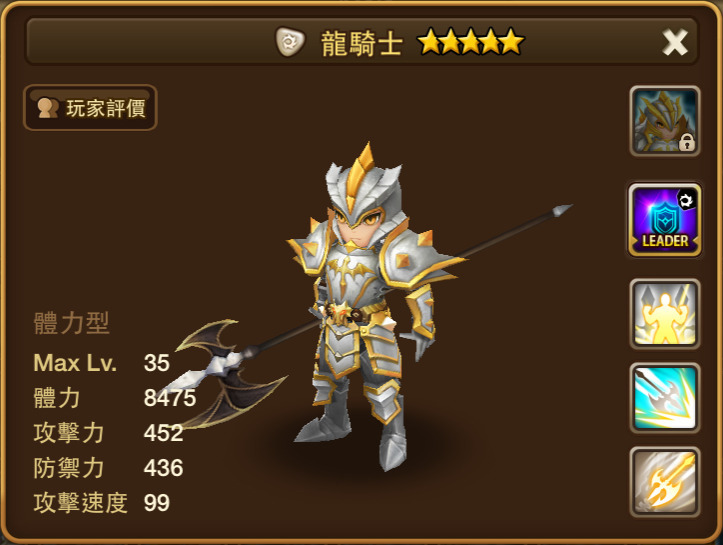Choose the golden halberd skill icon
The image size is (723, 545).
(x=665, y=482)
